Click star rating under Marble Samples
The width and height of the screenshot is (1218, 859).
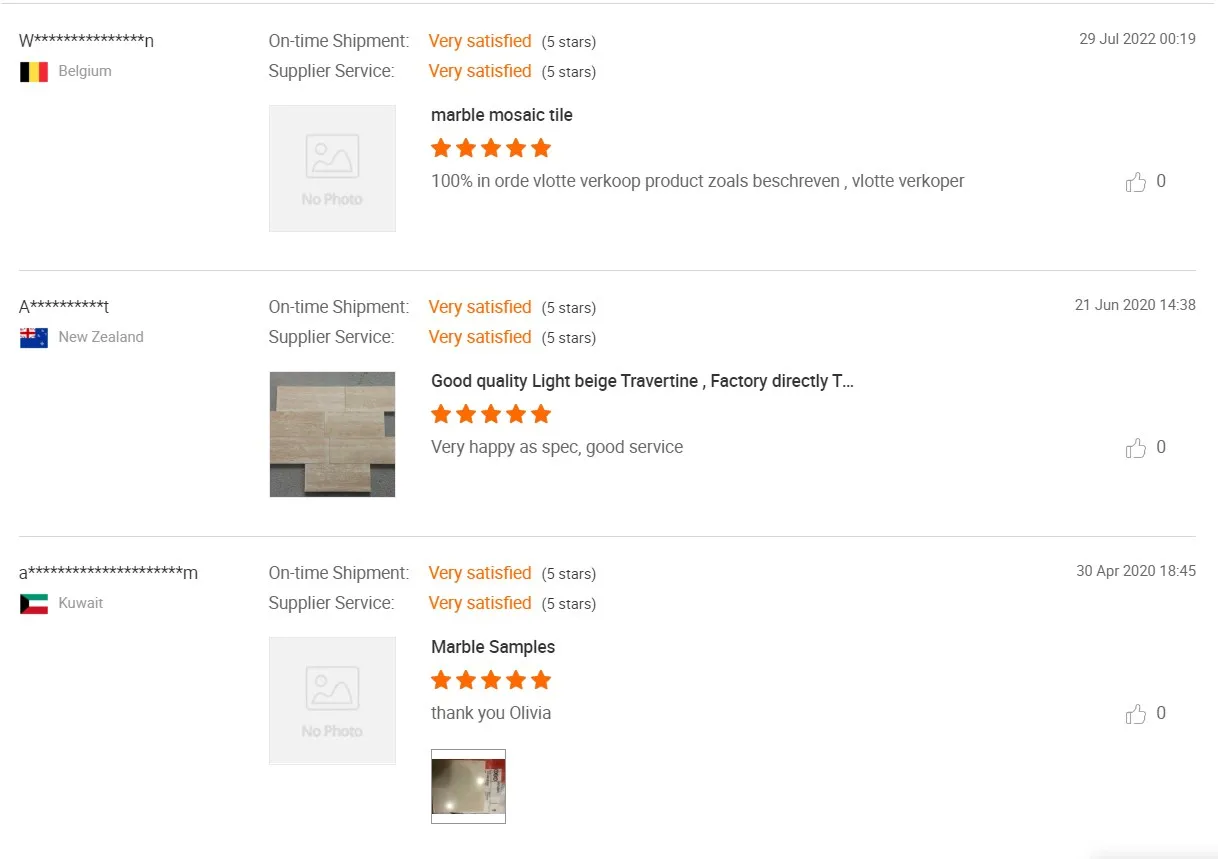pos(491,681)
